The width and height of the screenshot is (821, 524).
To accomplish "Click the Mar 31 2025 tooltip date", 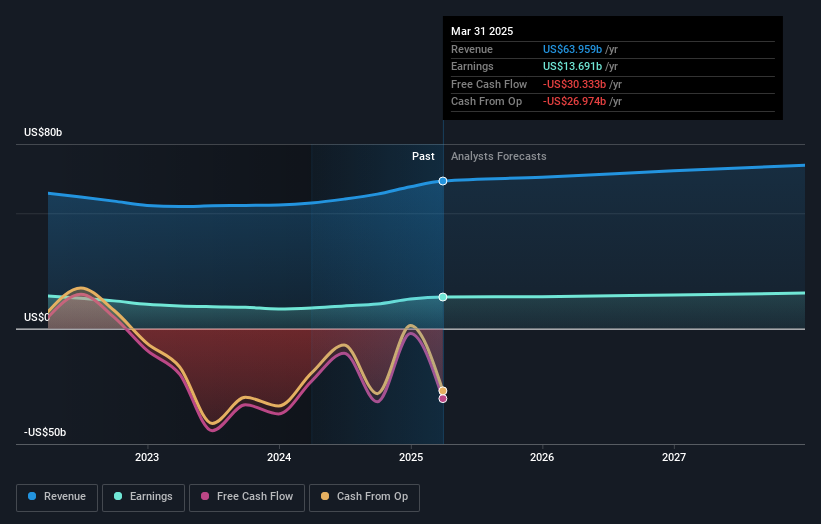I will [482, 31].
